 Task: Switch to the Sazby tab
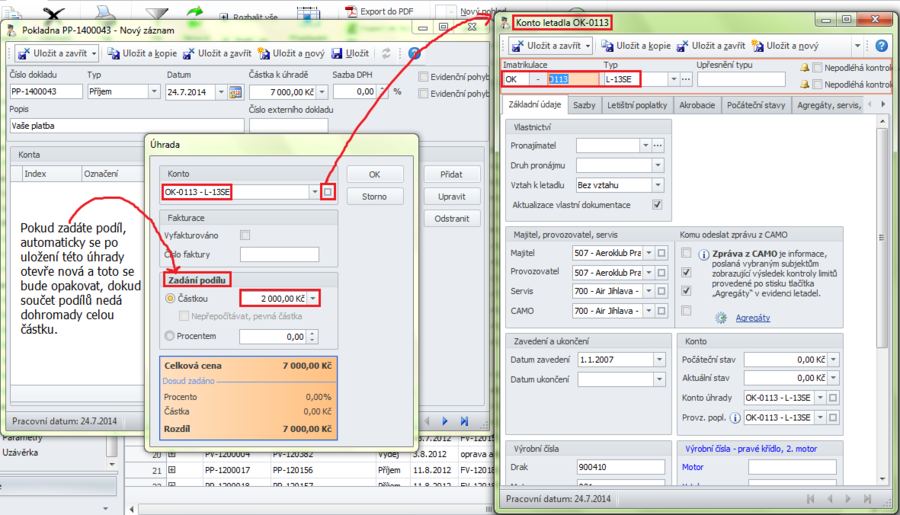pos(585,104)
